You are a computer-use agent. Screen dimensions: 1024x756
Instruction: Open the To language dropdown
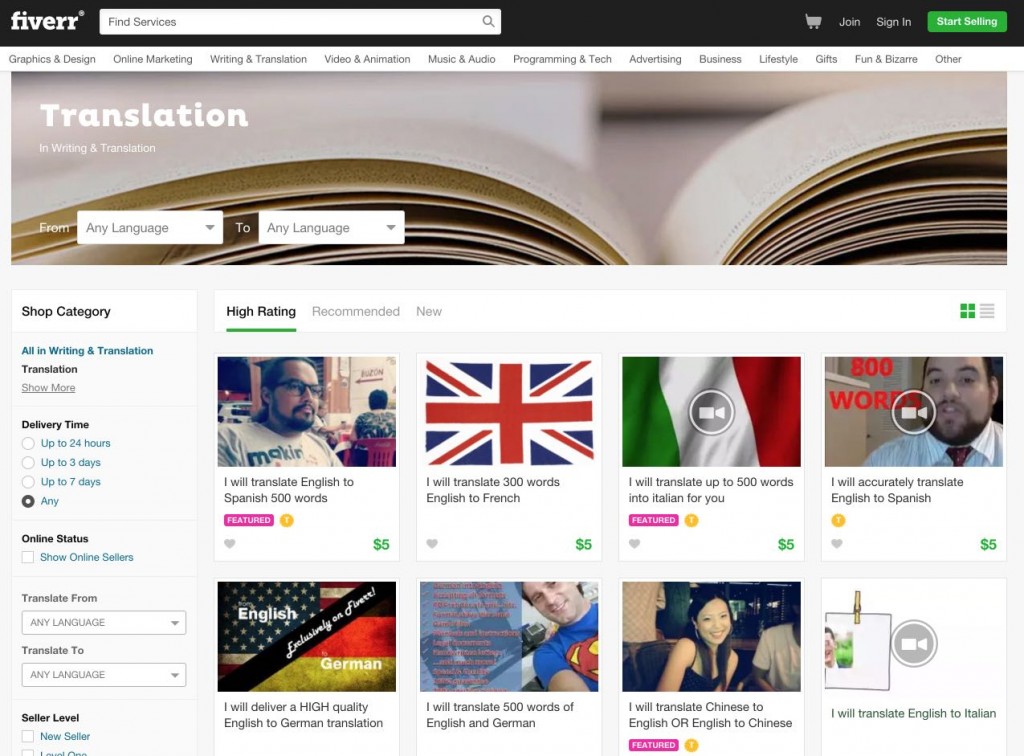332,227
